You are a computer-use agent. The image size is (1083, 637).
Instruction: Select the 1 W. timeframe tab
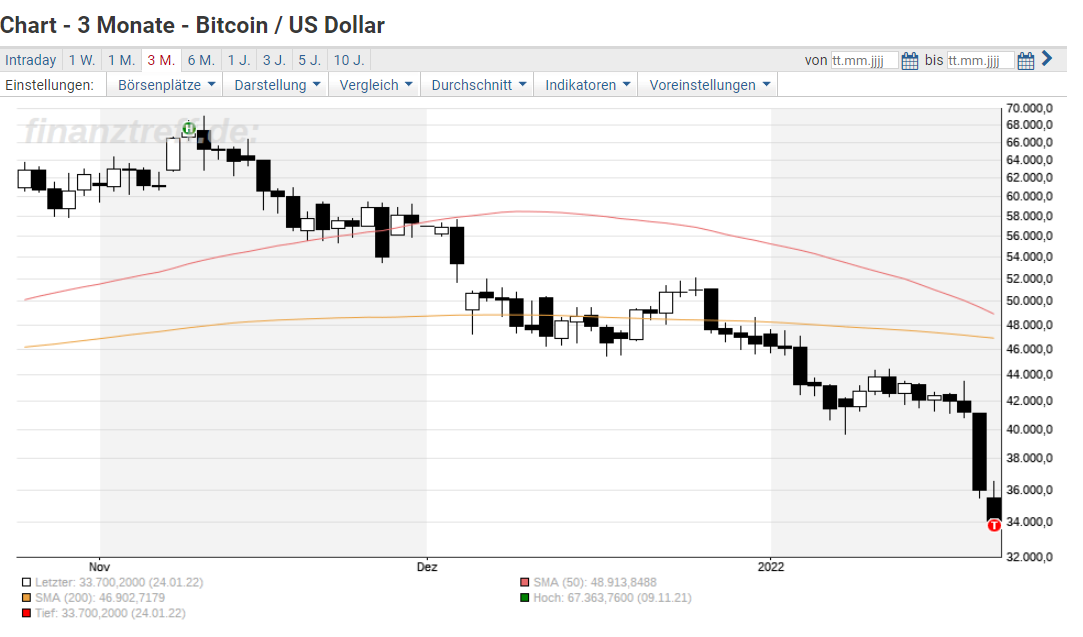point(82,60)
